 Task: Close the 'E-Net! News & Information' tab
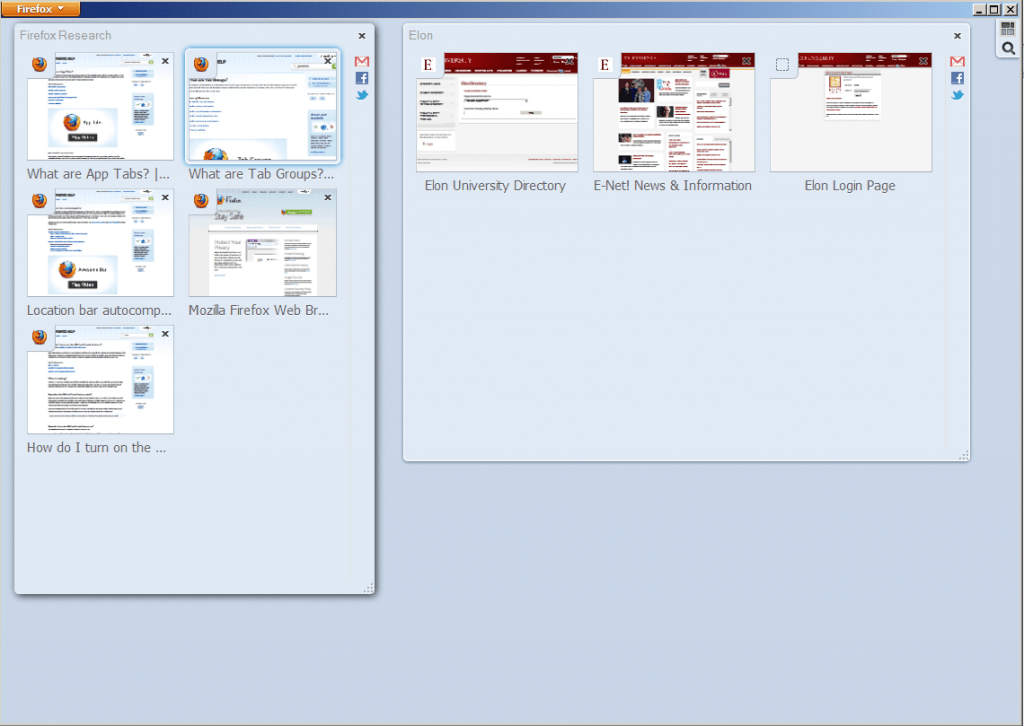click(x=746, y=60)
